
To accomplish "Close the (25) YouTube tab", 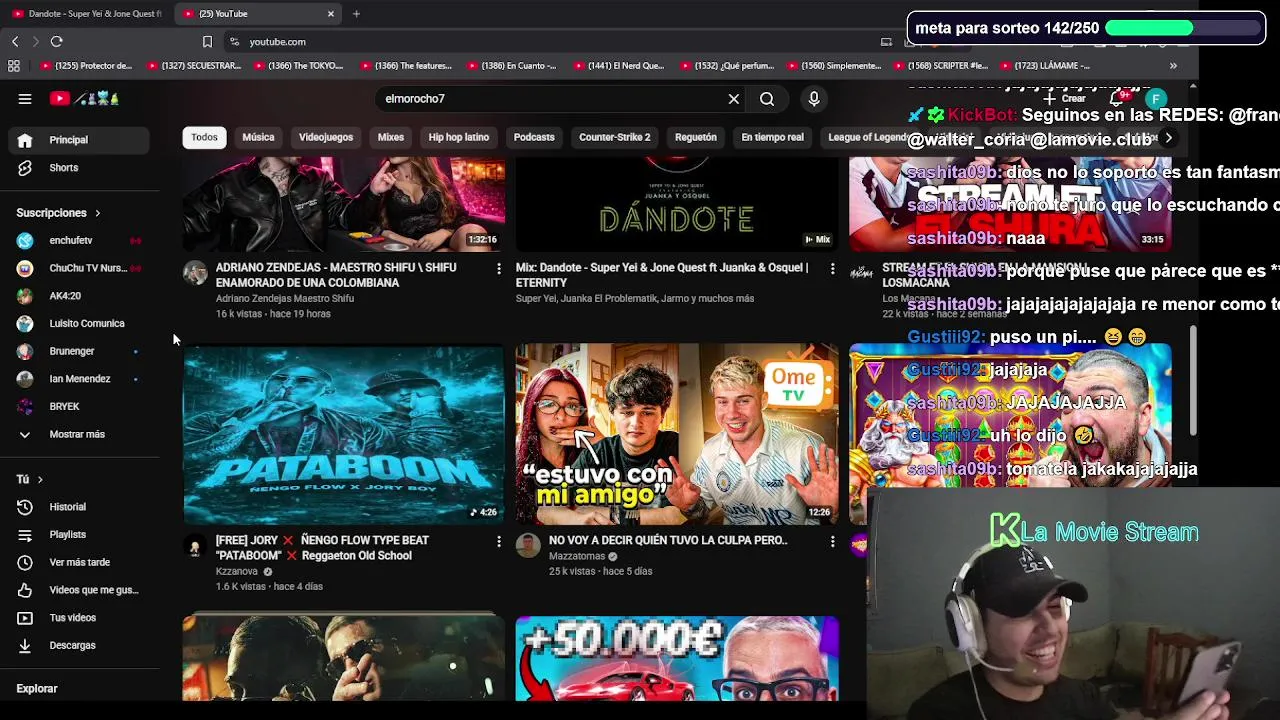I will click(x=331, y=14).
